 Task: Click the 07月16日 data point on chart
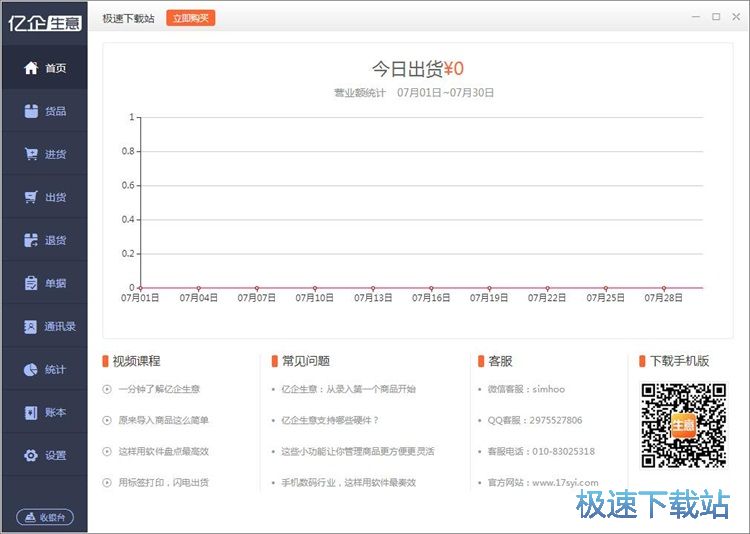point(431,288)
